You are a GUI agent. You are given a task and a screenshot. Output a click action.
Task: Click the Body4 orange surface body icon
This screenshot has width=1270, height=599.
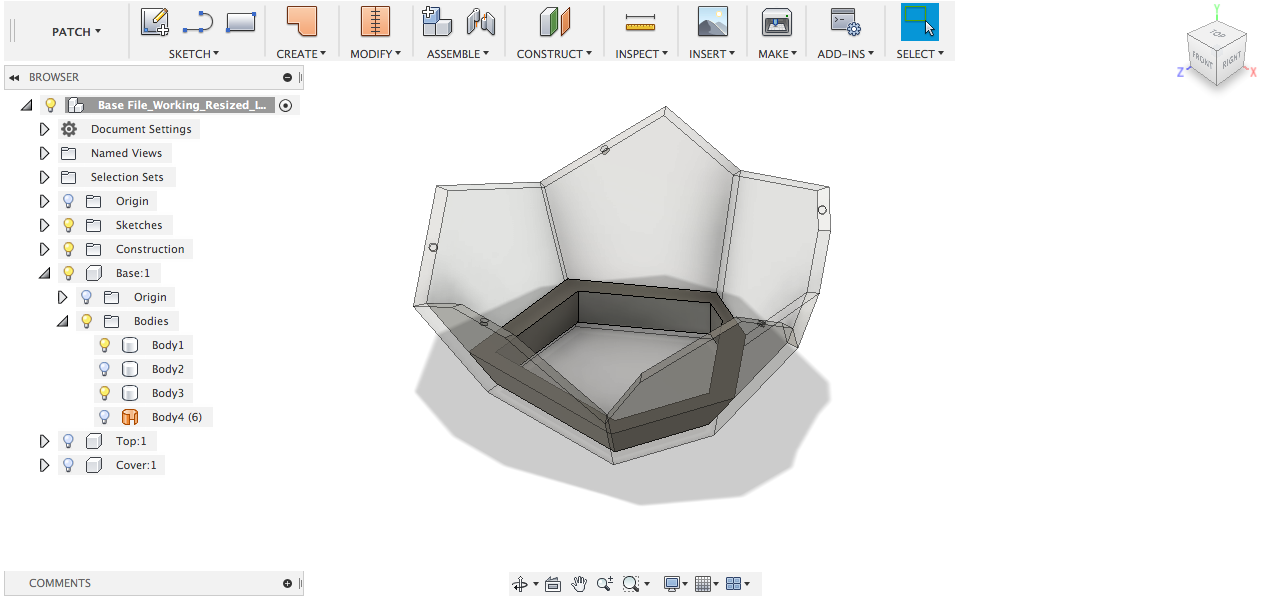pyautogui.click(x=129, y=417)
